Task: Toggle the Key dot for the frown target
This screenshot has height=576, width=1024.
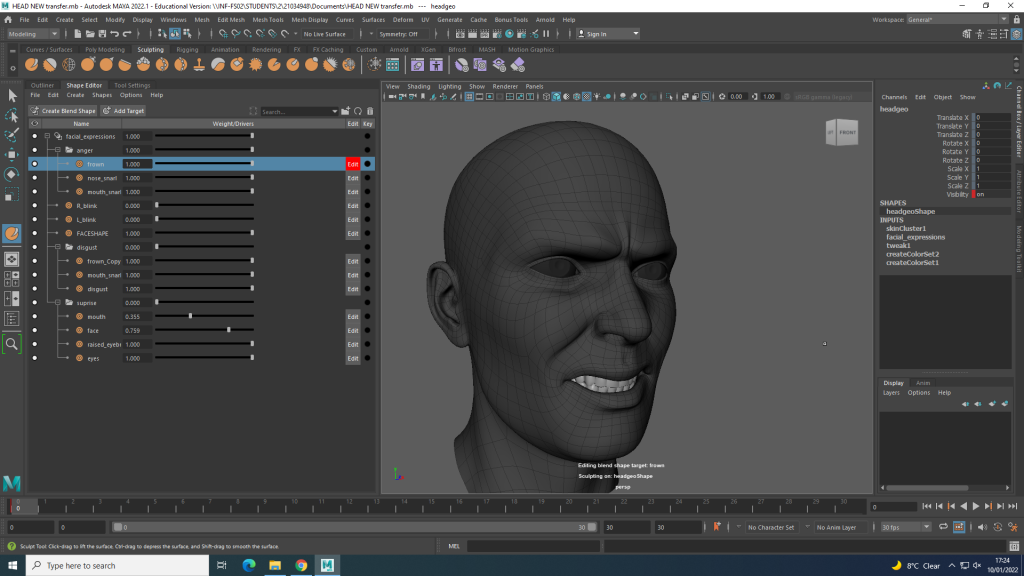Action: point(368,164)
